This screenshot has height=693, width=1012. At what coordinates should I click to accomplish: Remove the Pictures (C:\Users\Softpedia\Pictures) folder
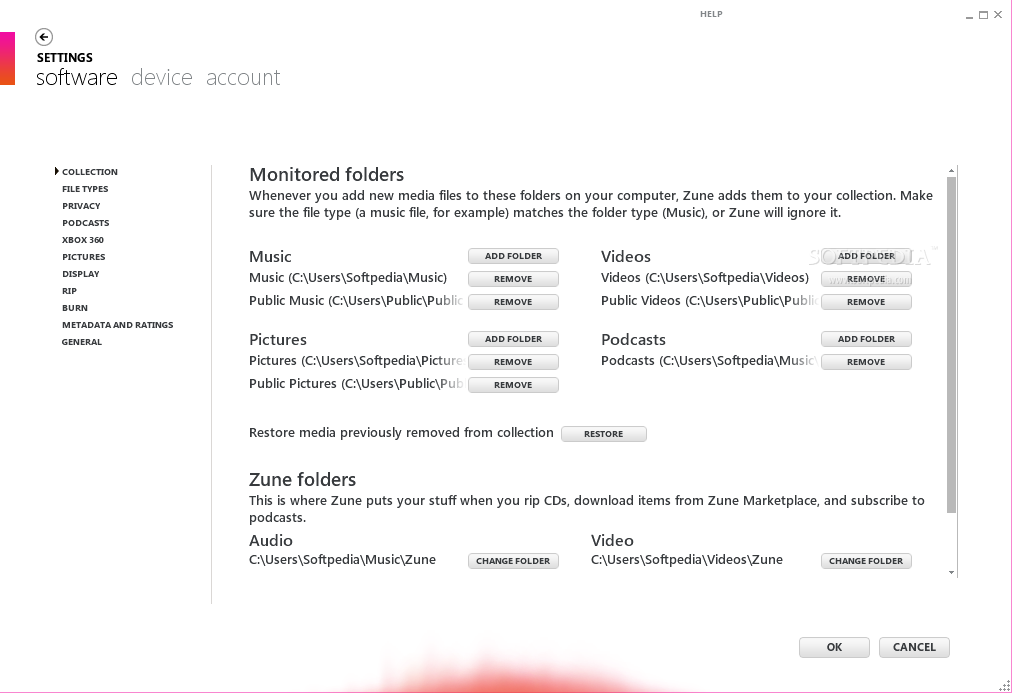pos(513,362)
